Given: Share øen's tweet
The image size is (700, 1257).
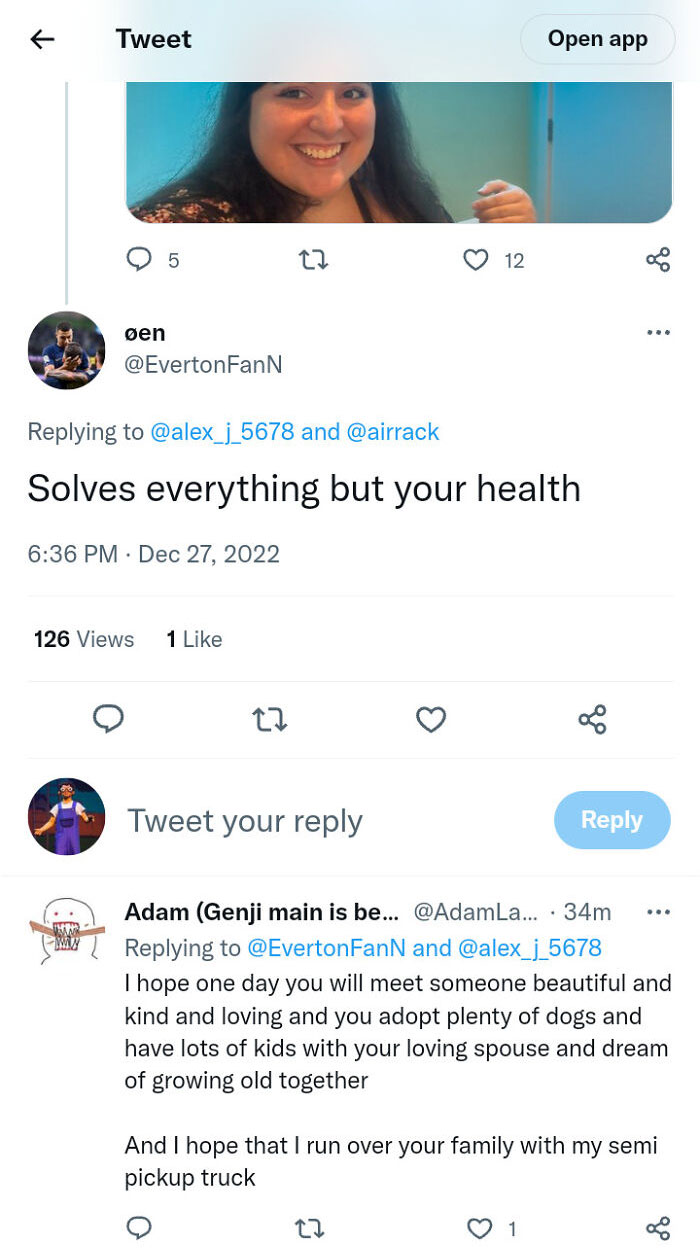Looking at the screenshot, I should [592, 719].
